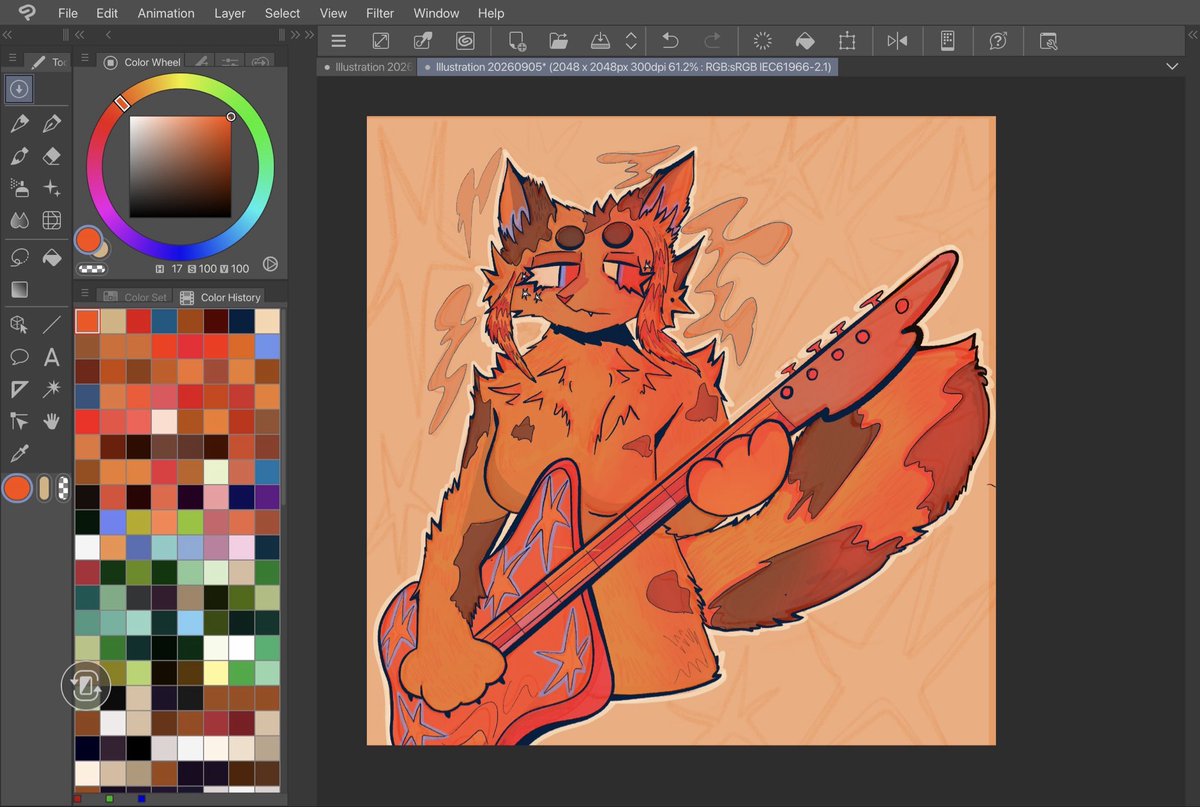Click the hue ring handle on color wheel
The image size is (1200, 807).
pos(122,103)
